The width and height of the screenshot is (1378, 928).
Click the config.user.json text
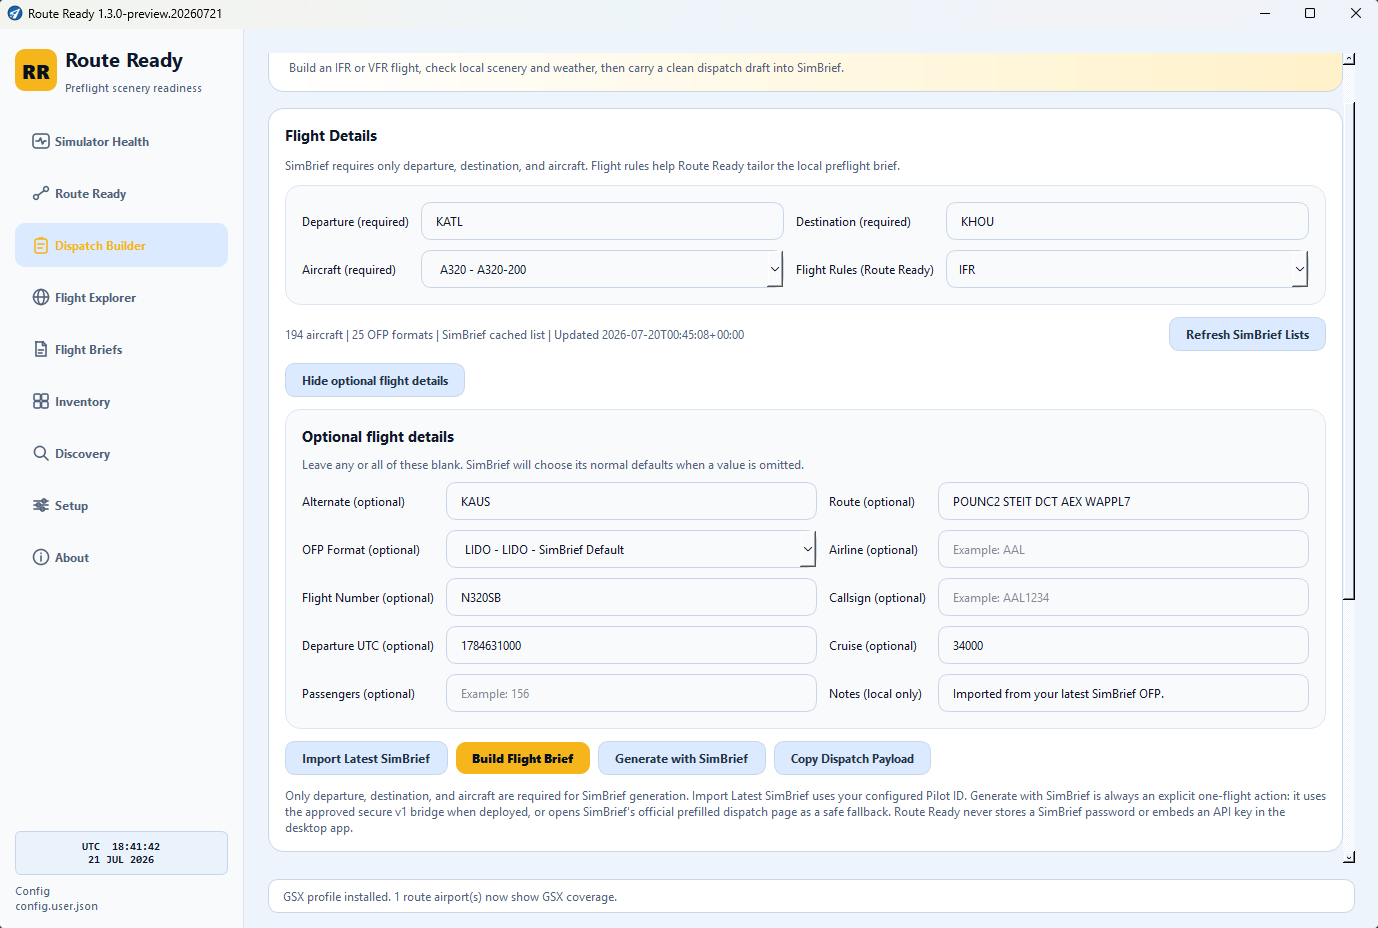[56, 906]
